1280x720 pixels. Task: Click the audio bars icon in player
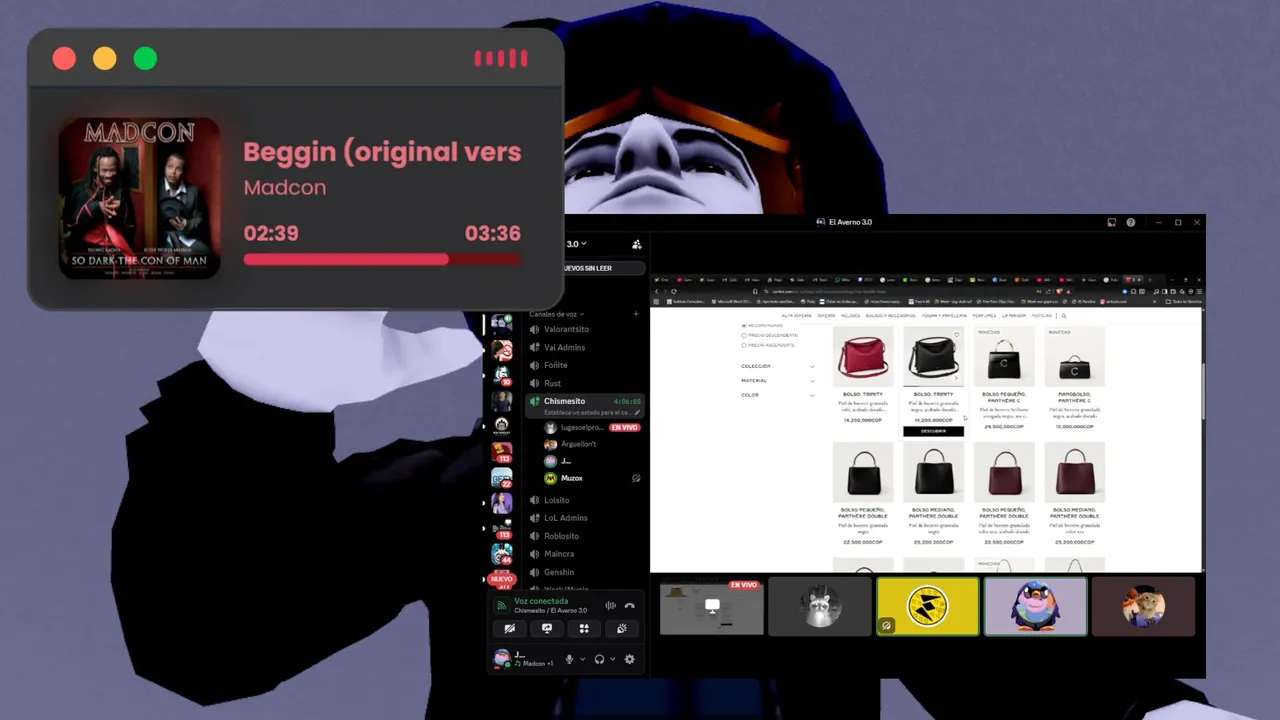tap(501, 59)
